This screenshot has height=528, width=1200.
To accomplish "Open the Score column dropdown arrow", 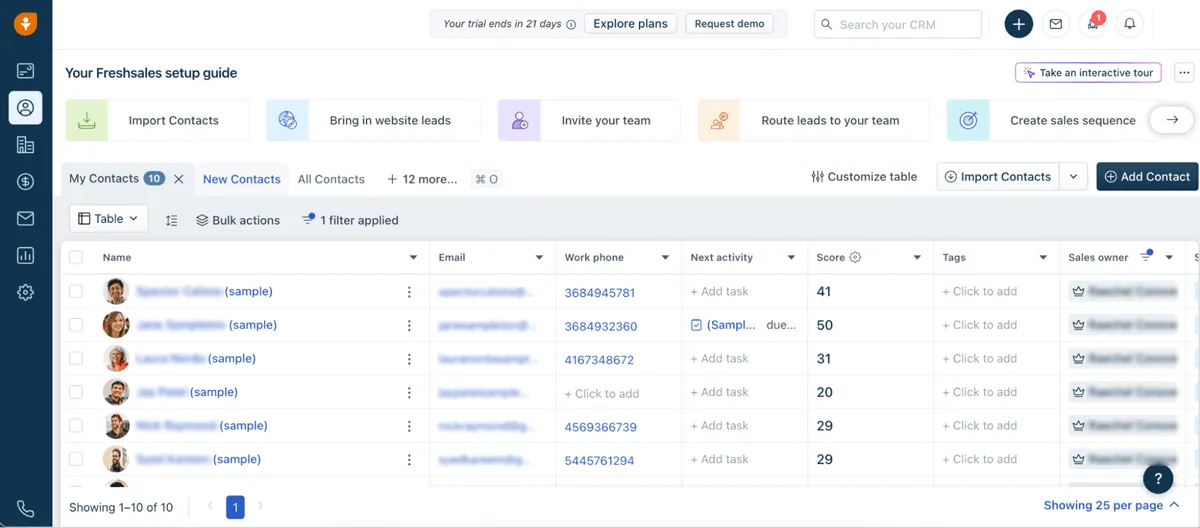I will coord(917,258).
